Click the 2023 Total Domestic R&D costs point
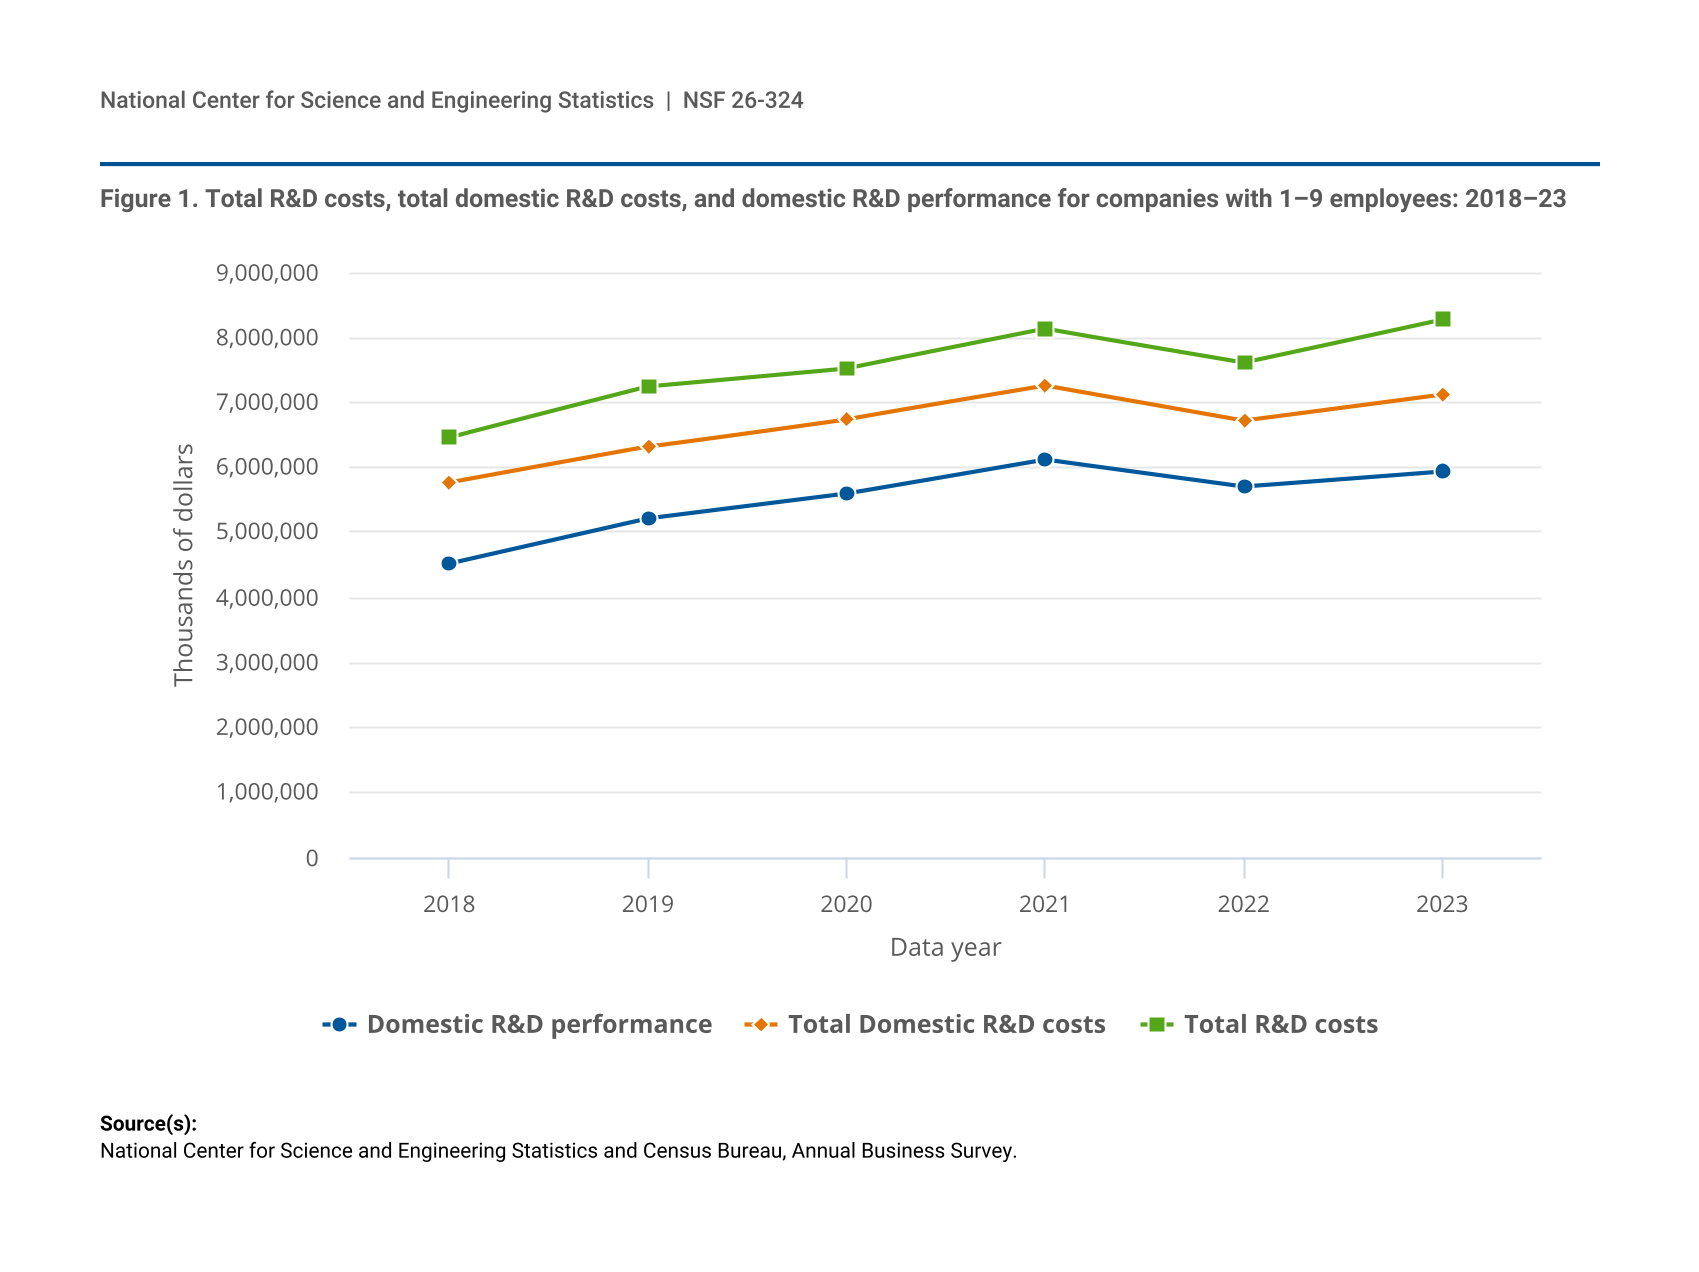1699x1272 pixels. click(x=1443, y=395)
